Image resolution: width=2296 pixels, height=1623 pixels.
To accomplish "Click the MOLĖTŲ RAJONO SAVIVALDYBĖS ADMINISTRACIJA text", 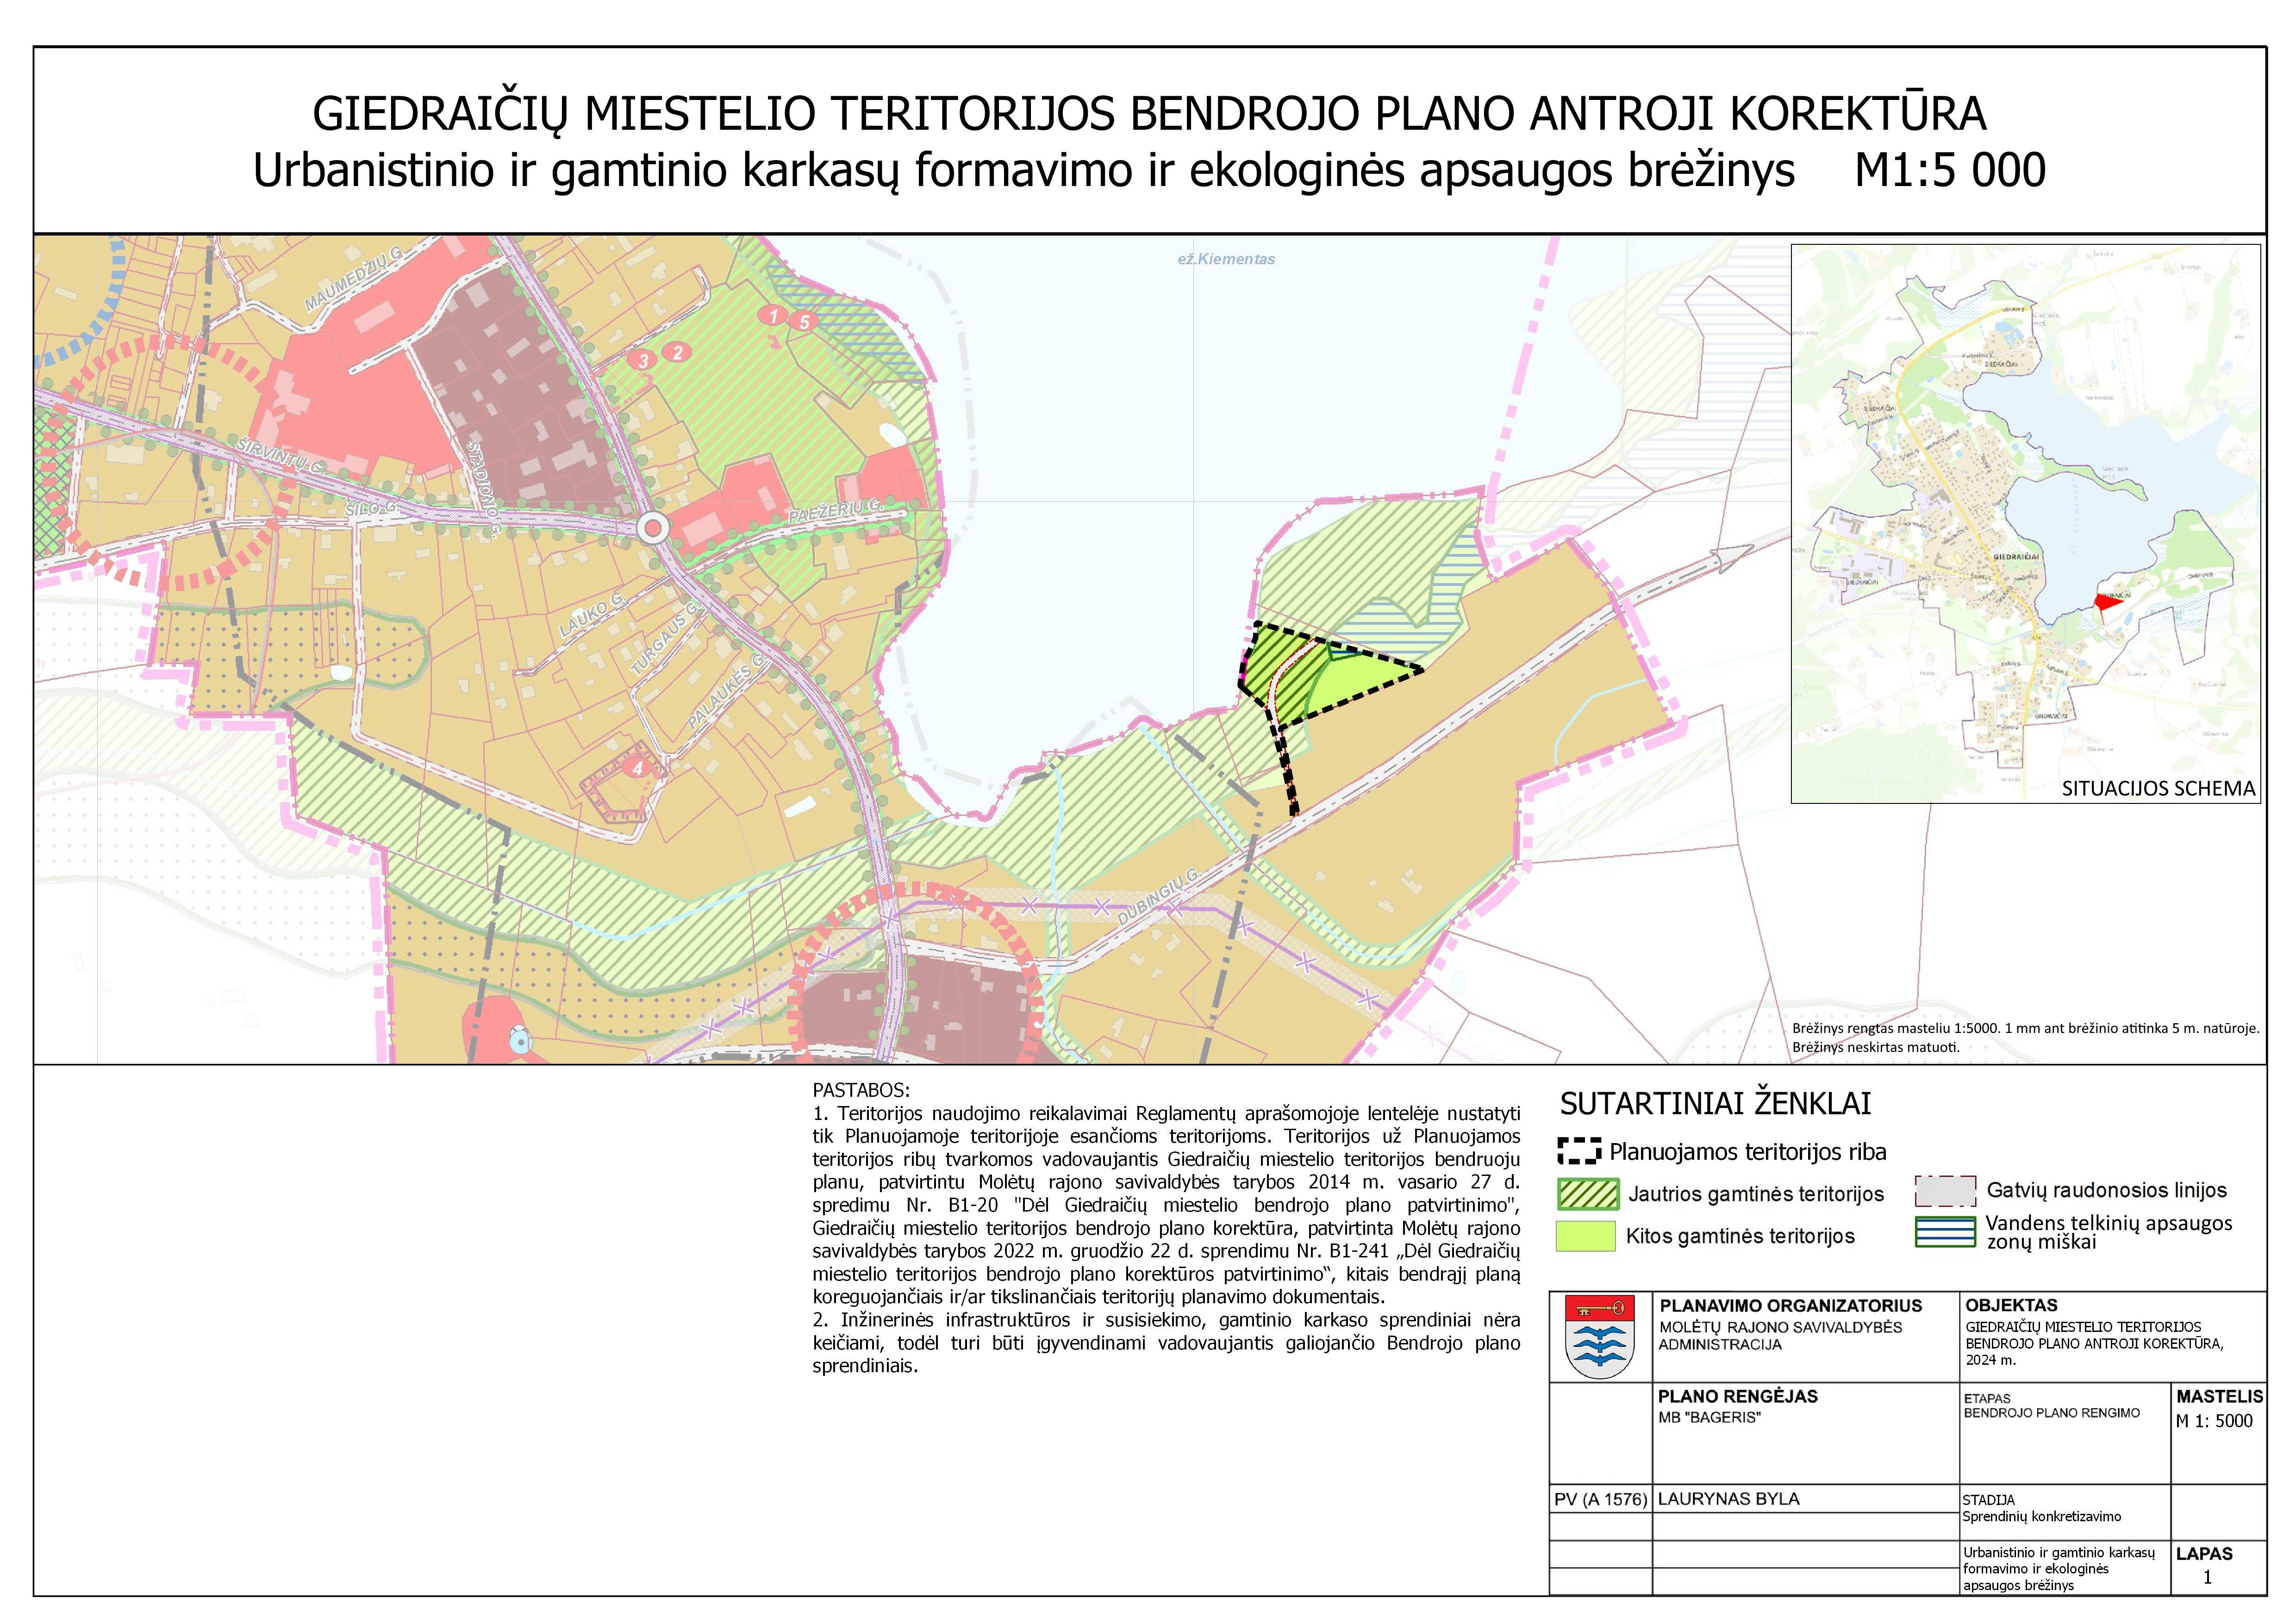I will pos(1780,1336).
